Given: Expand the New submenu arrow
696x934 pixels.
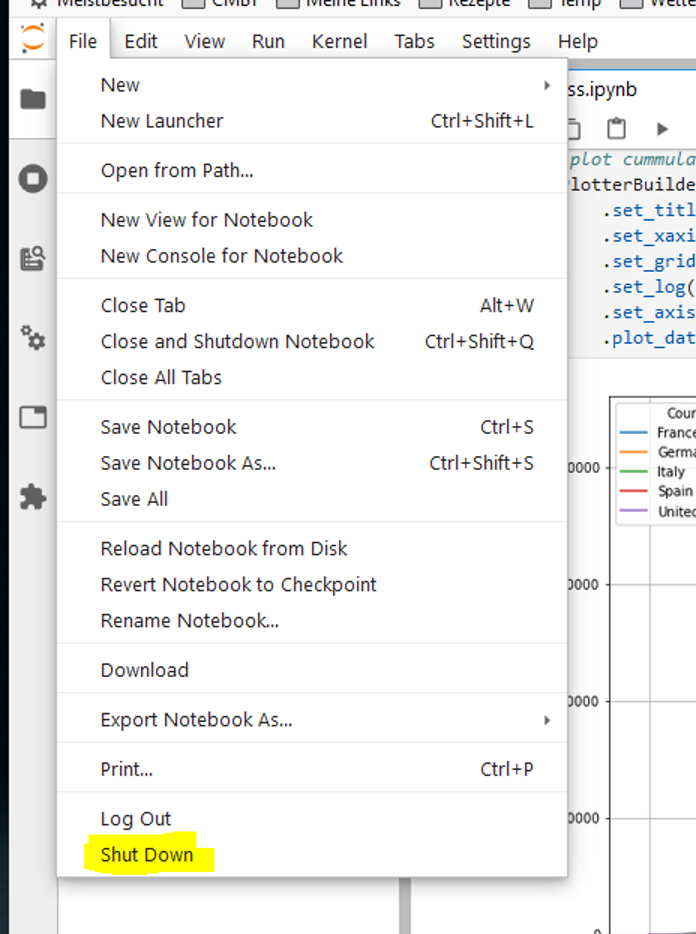Looking at the screenshot, I should point(546,86).
